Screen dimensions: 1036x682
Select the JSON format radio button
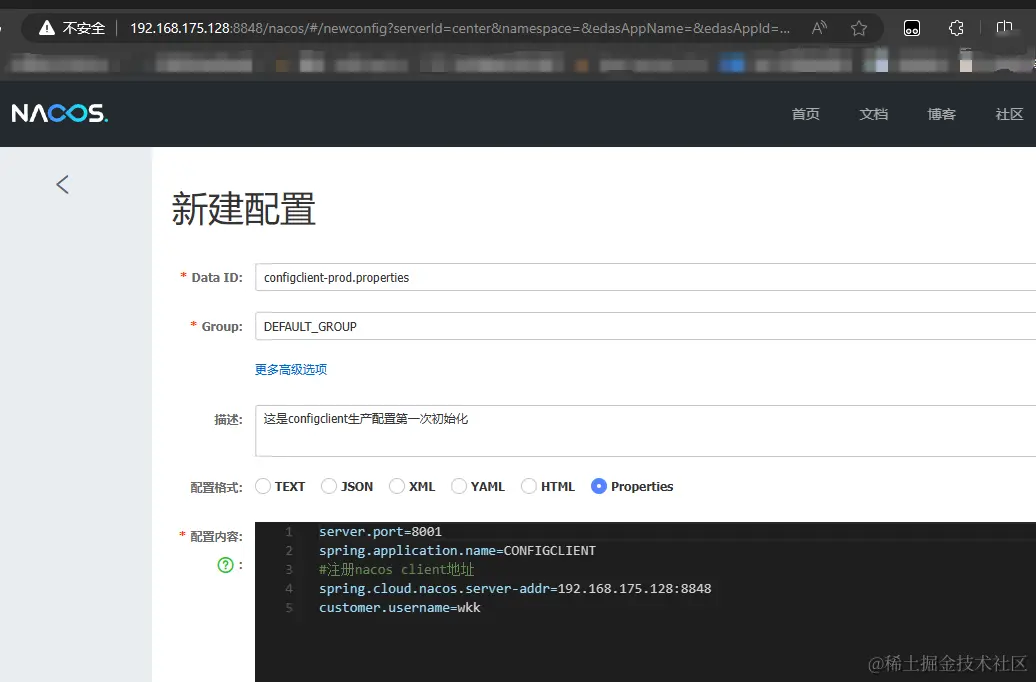click(329, 486)
